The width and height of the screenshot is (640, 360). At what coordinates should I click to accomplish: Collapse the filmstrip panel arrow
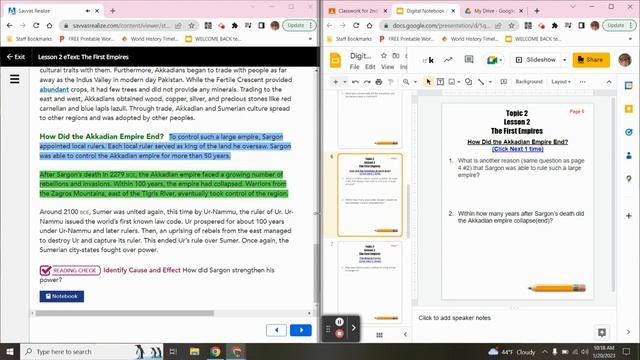point(405,334)
